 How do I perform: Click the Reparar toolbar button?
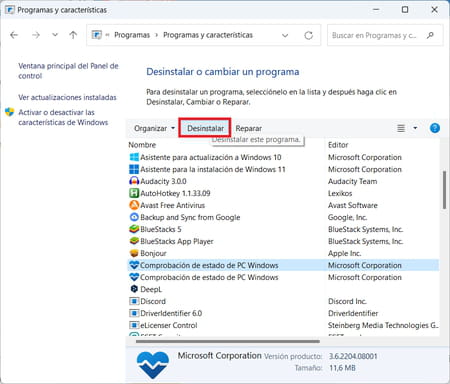pyautogui.click(x=249, y=128)
